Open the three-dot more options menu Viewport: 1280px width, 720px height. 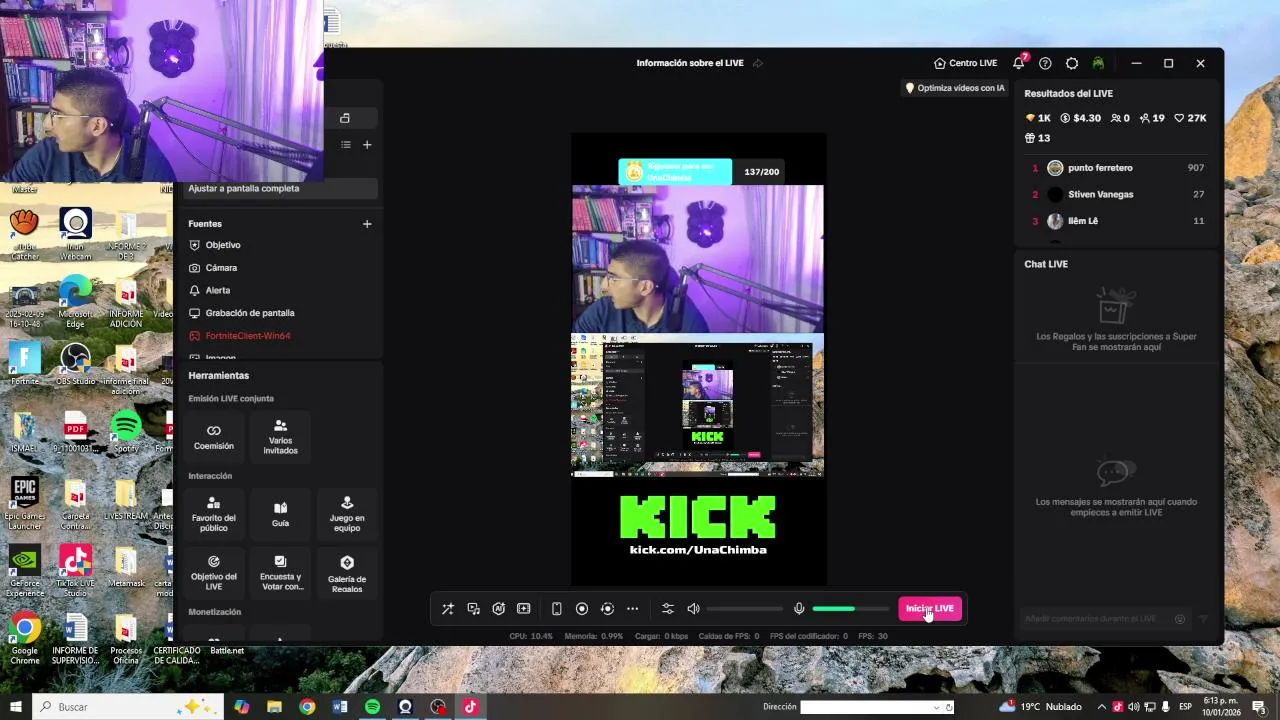click(632, 609)
